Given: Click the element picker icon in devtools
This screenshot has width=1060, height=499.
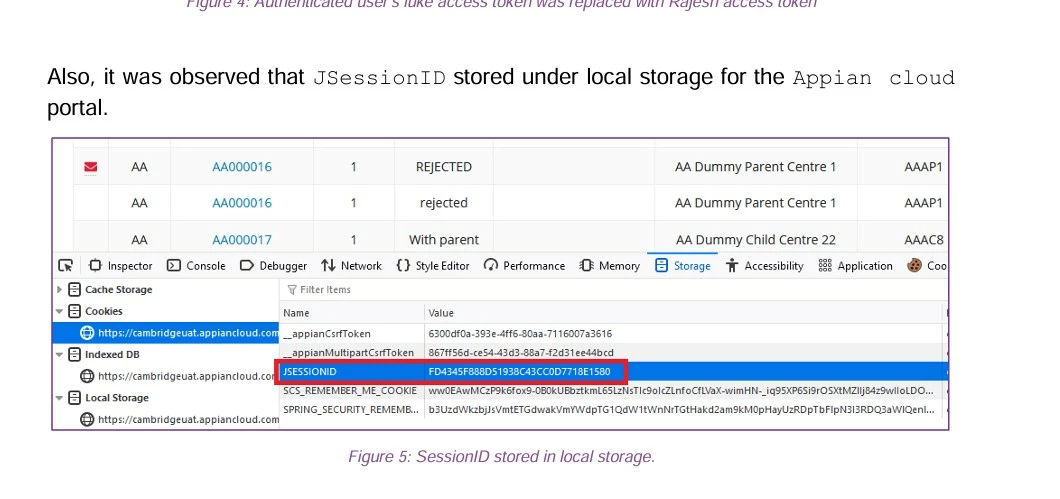Looking at the screenshot, I should tap(66, 266).
